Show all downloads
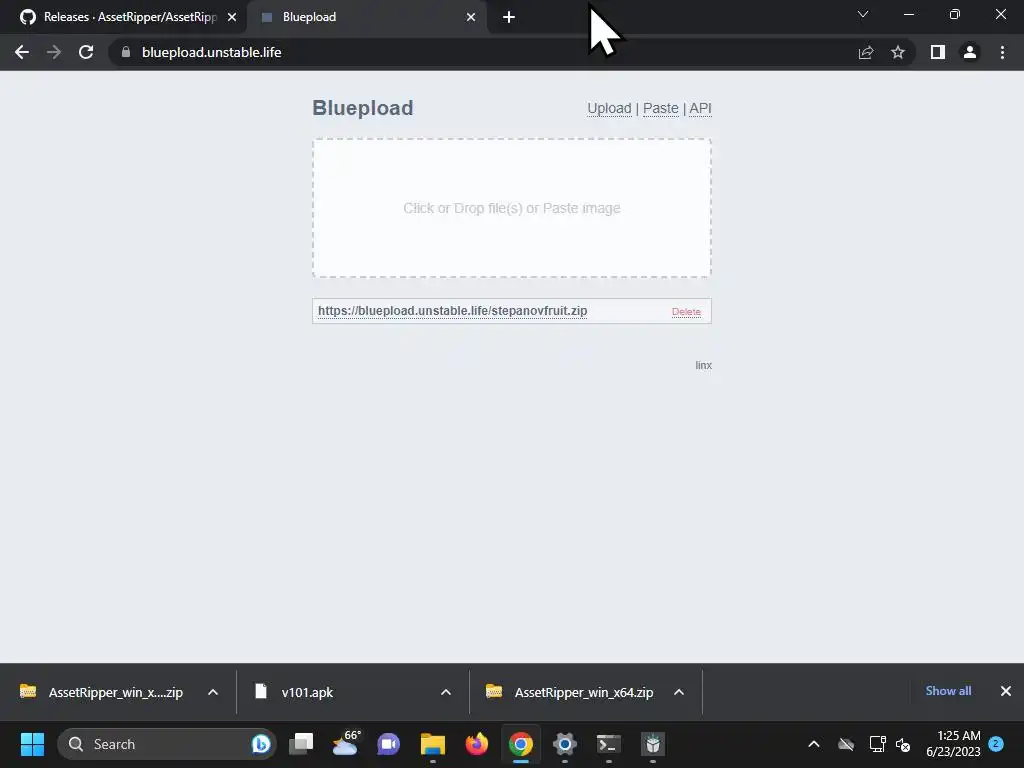 tap(948, 691)
